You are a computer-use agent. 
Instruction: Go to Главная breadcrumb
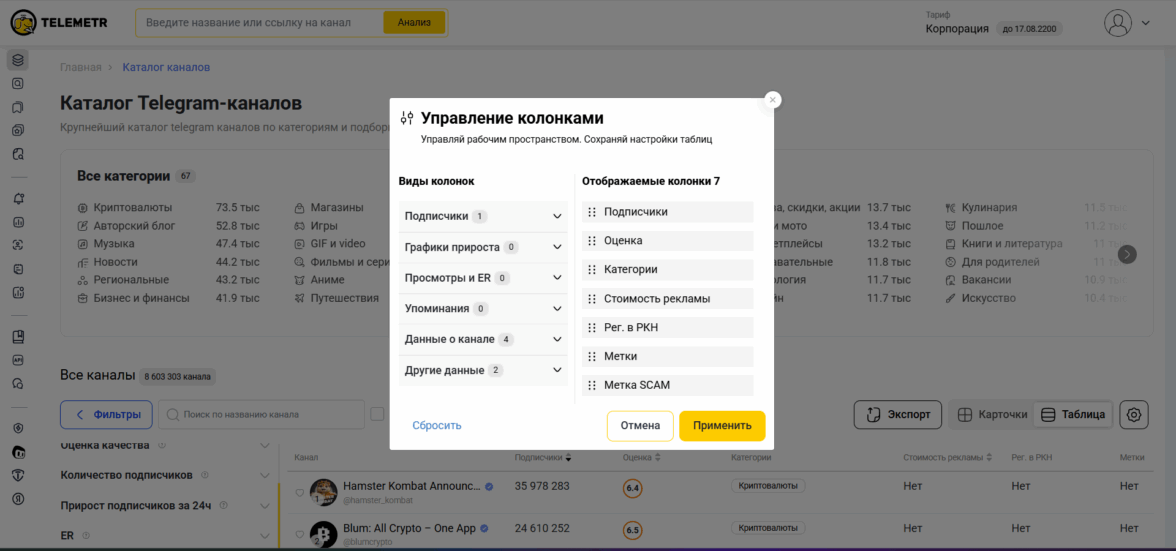coord(80,67)
